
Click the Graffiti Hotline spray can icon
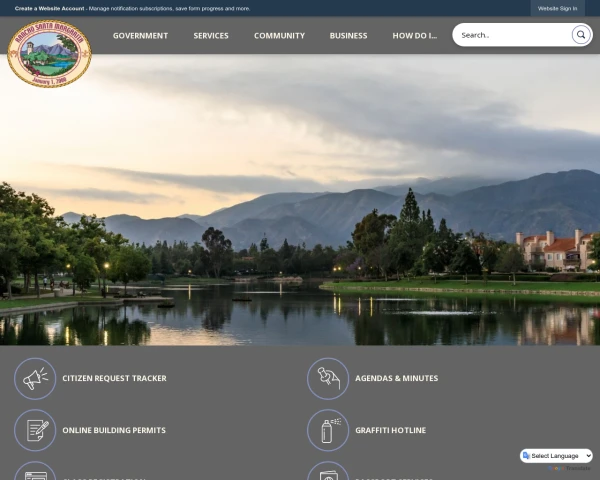click(x=328, y=430)
